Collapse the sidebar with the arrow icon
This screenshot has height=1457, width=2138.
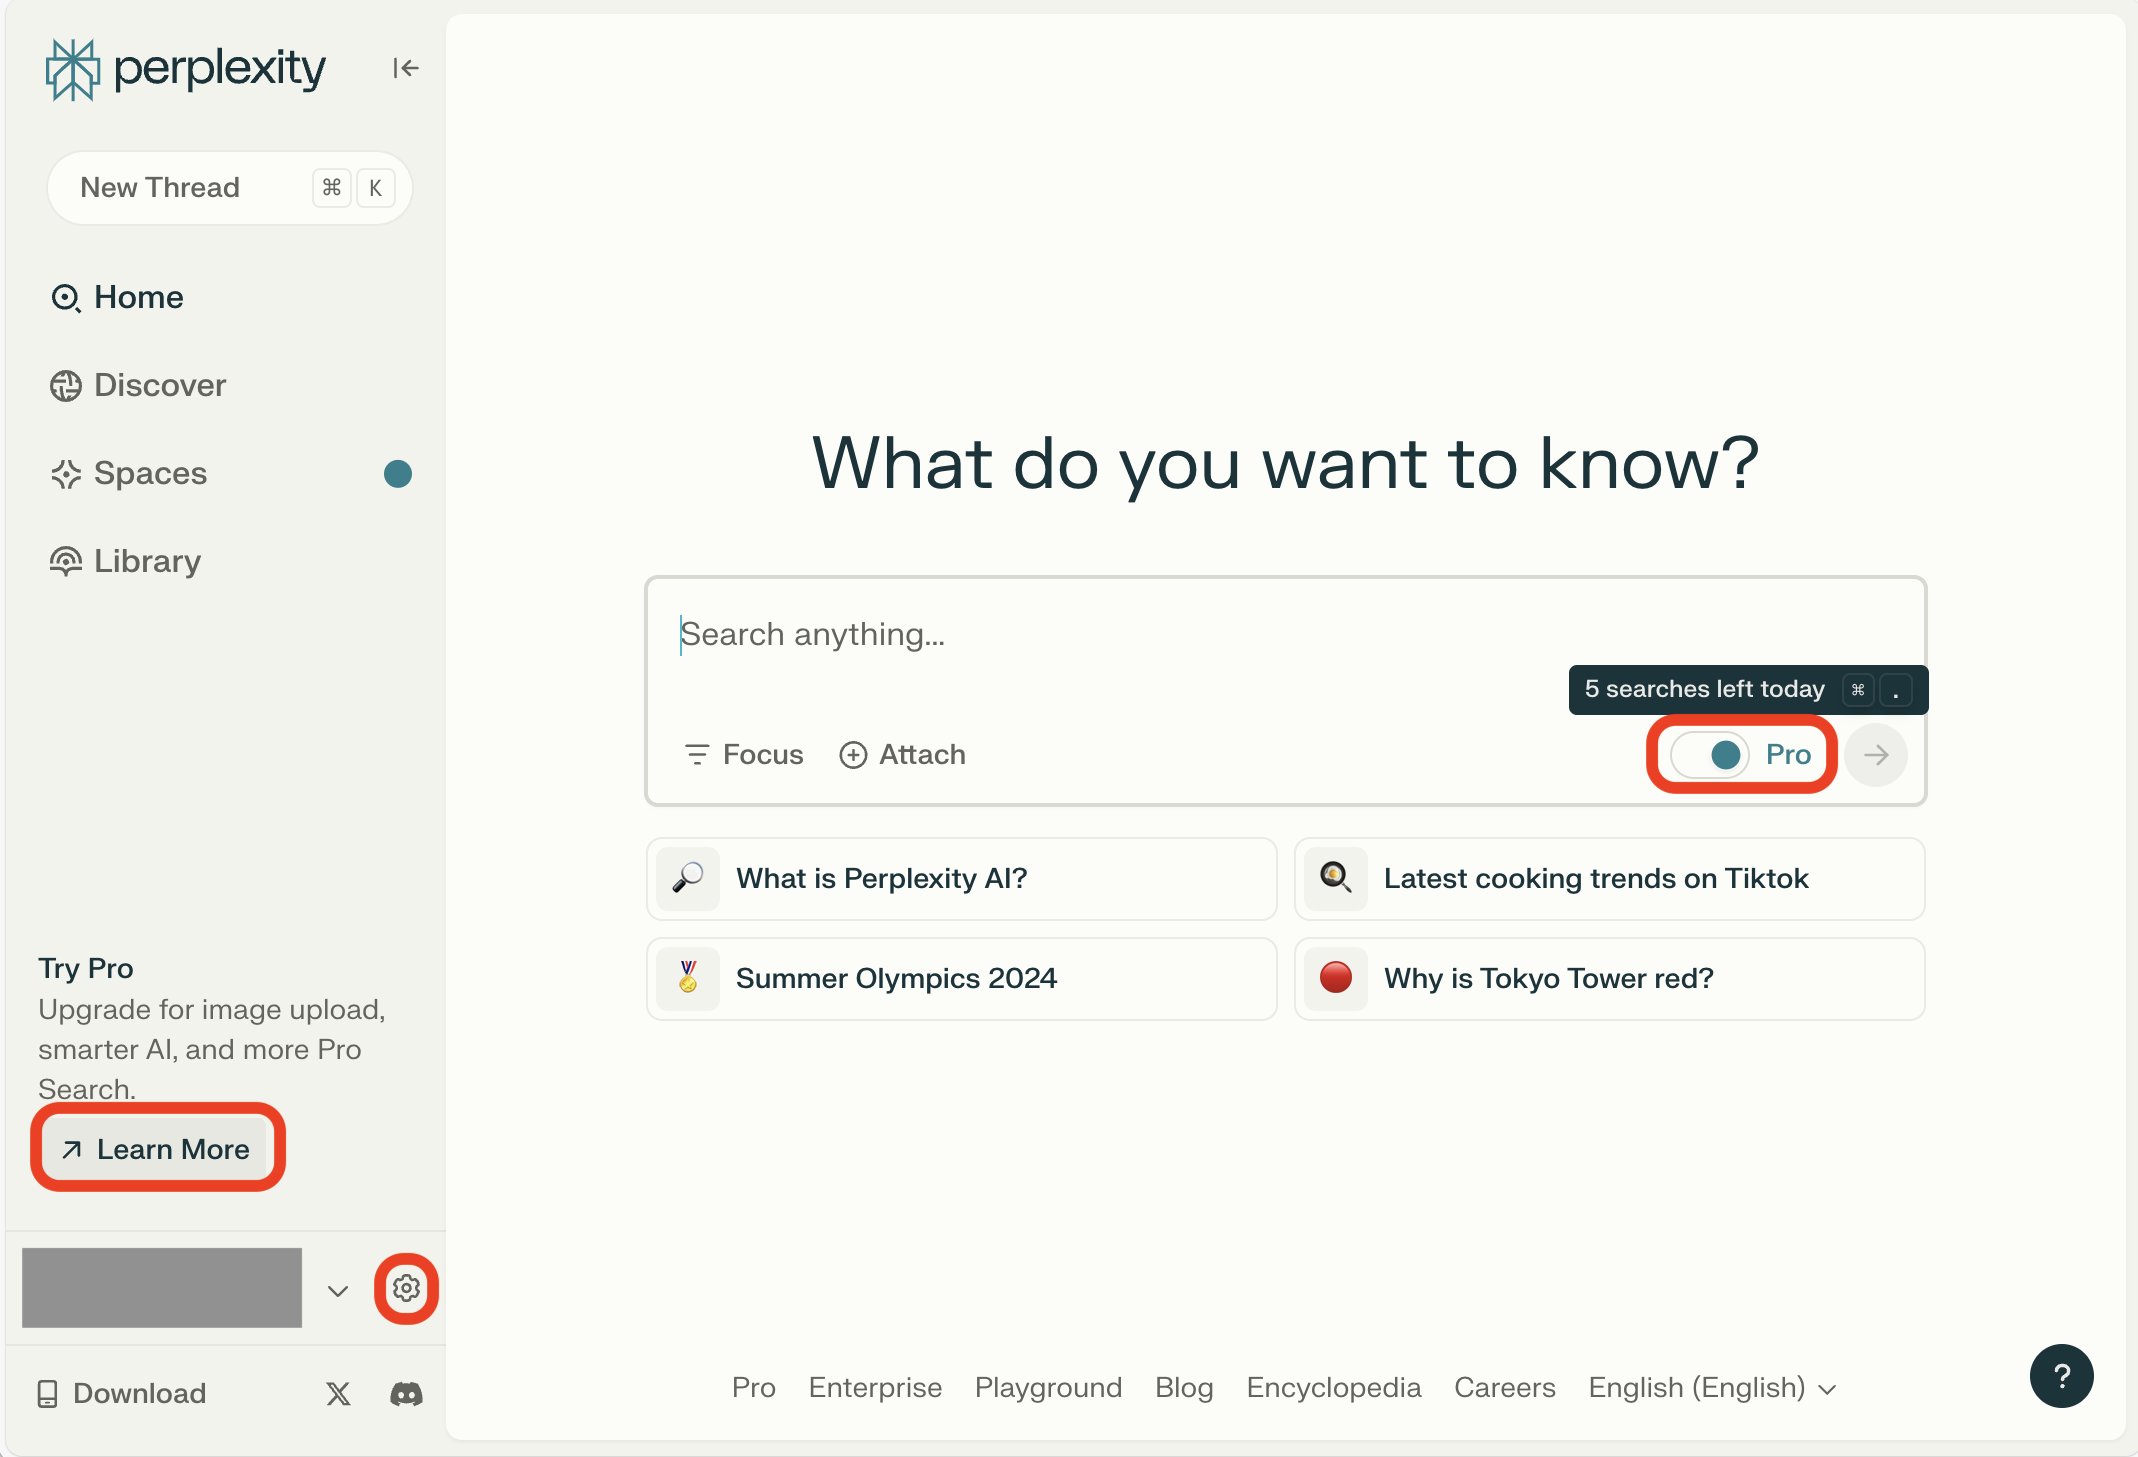tap(405, 68)
